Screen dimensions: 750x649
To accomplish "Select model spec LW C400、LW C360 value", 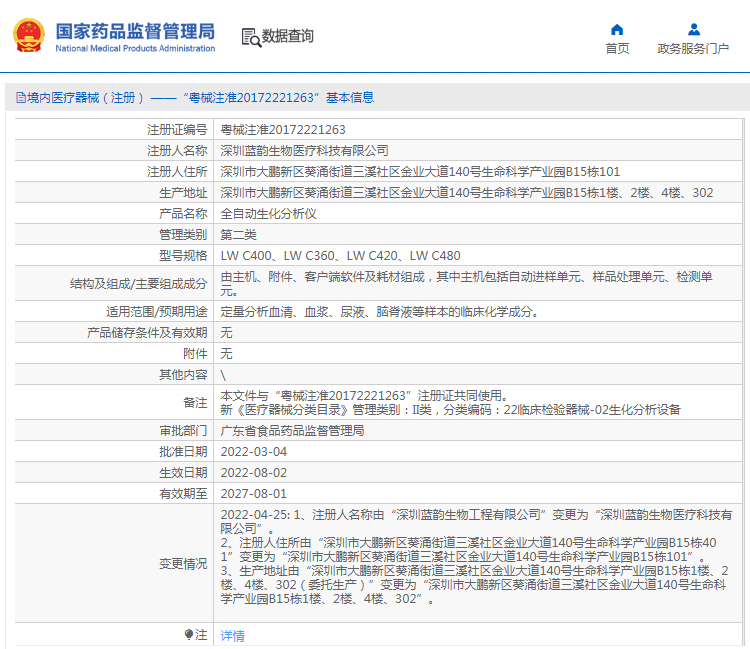I will (340, 256).
